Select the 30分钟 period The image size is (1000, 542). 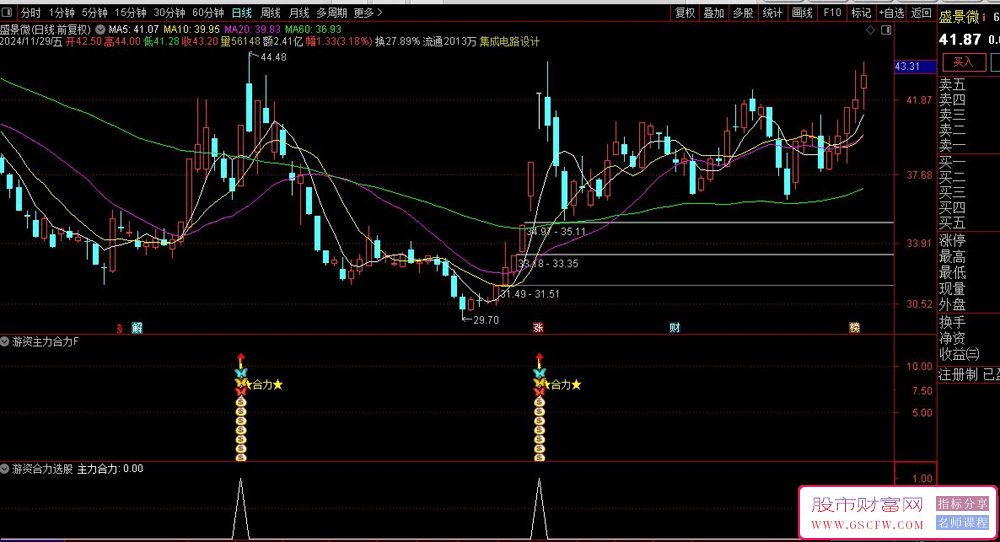170,13
